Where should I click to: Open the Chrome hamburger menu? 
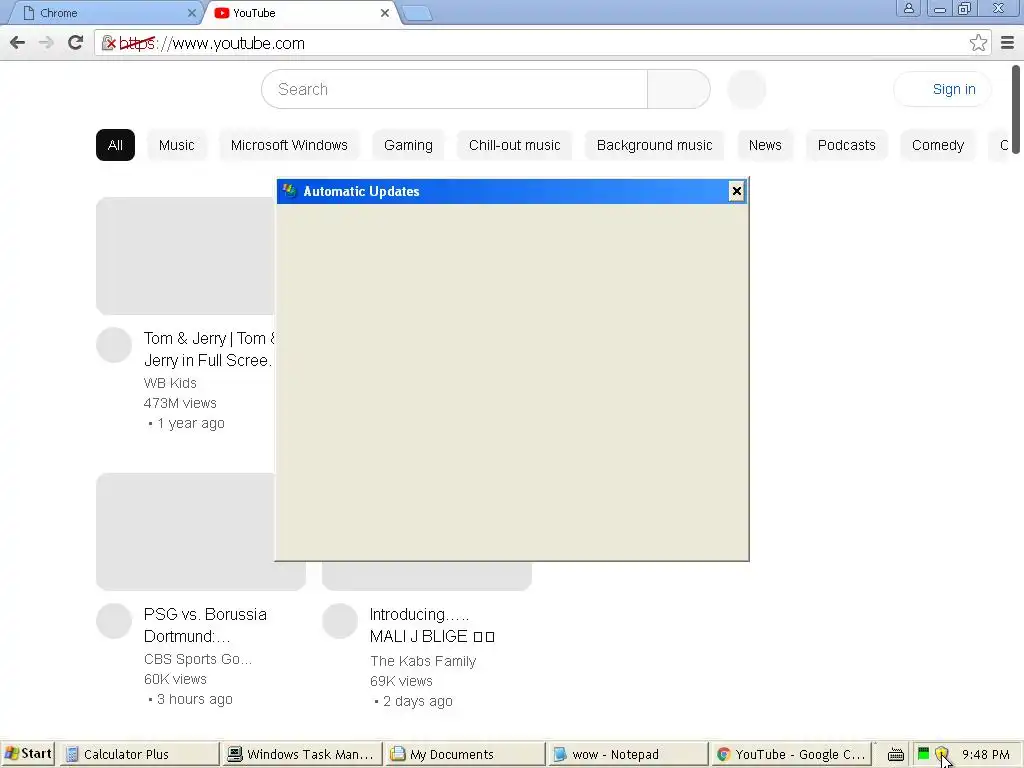point(1008,43)
